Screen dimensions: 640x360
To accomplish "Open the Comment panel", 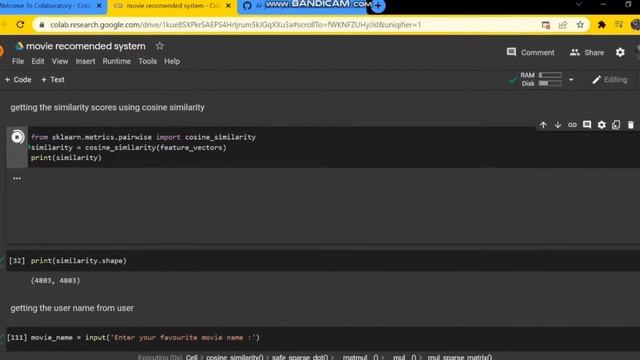I will tap(531, 52).
